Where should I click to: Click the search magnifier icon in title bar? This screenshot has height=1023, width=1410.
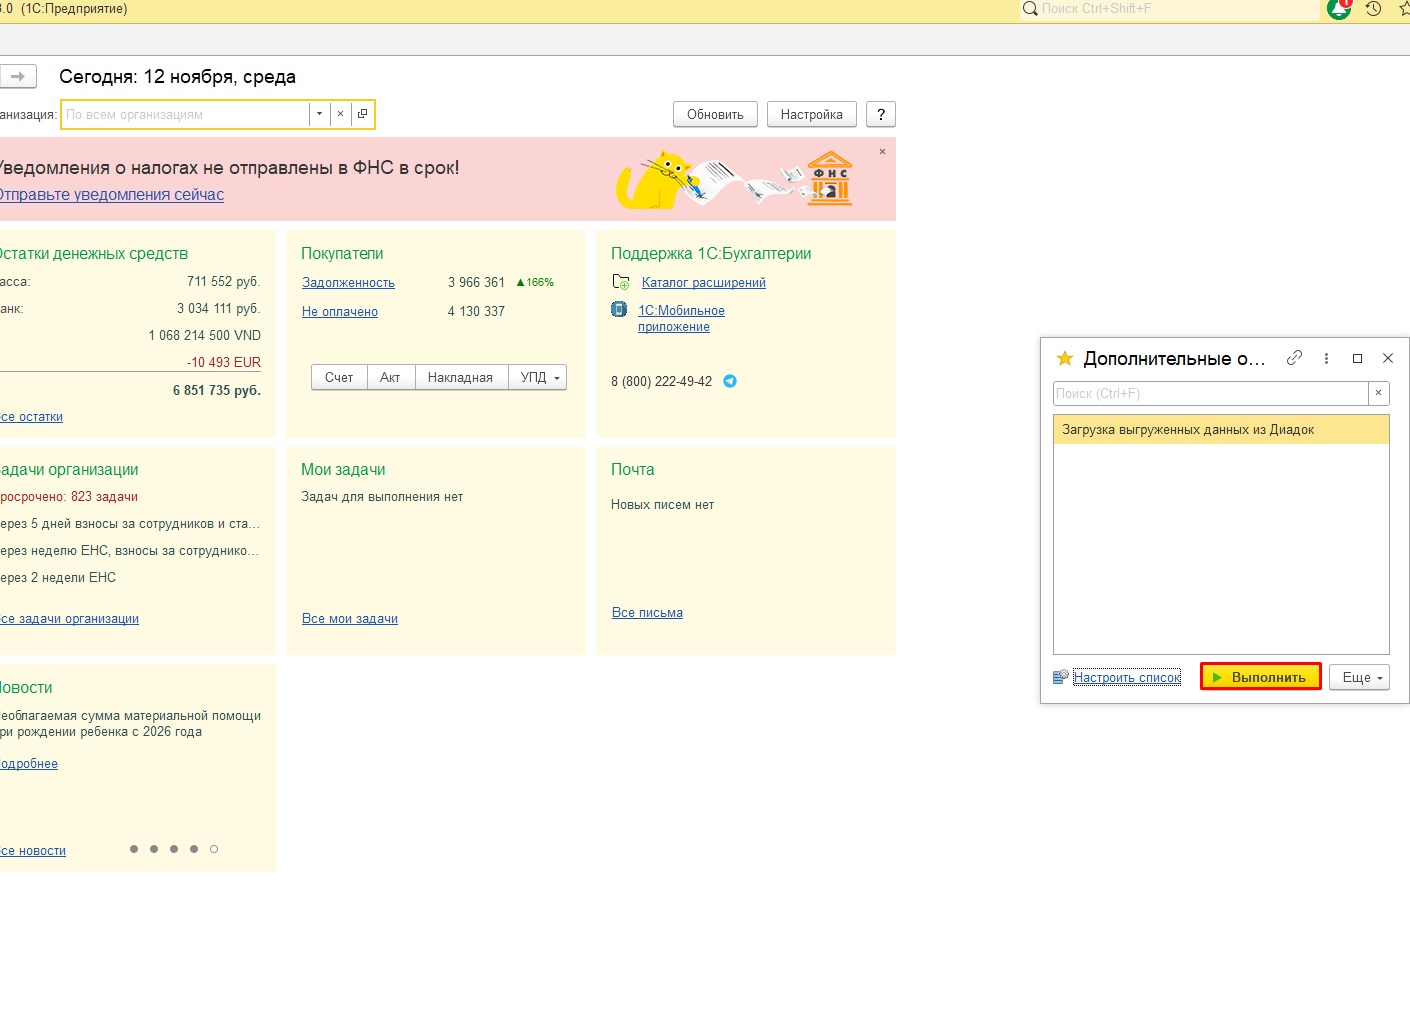(1030, 9)
